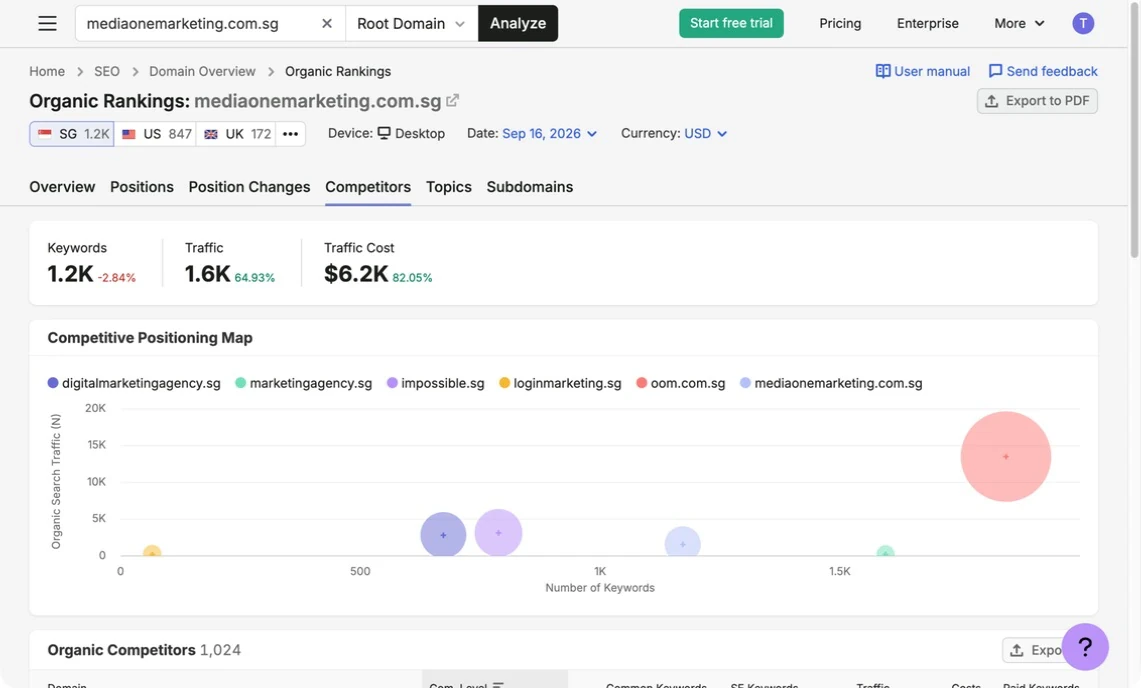
Task: Toggle loginmarketing.sg legend item
Action: pyautogui.click(x=560, y=383)
